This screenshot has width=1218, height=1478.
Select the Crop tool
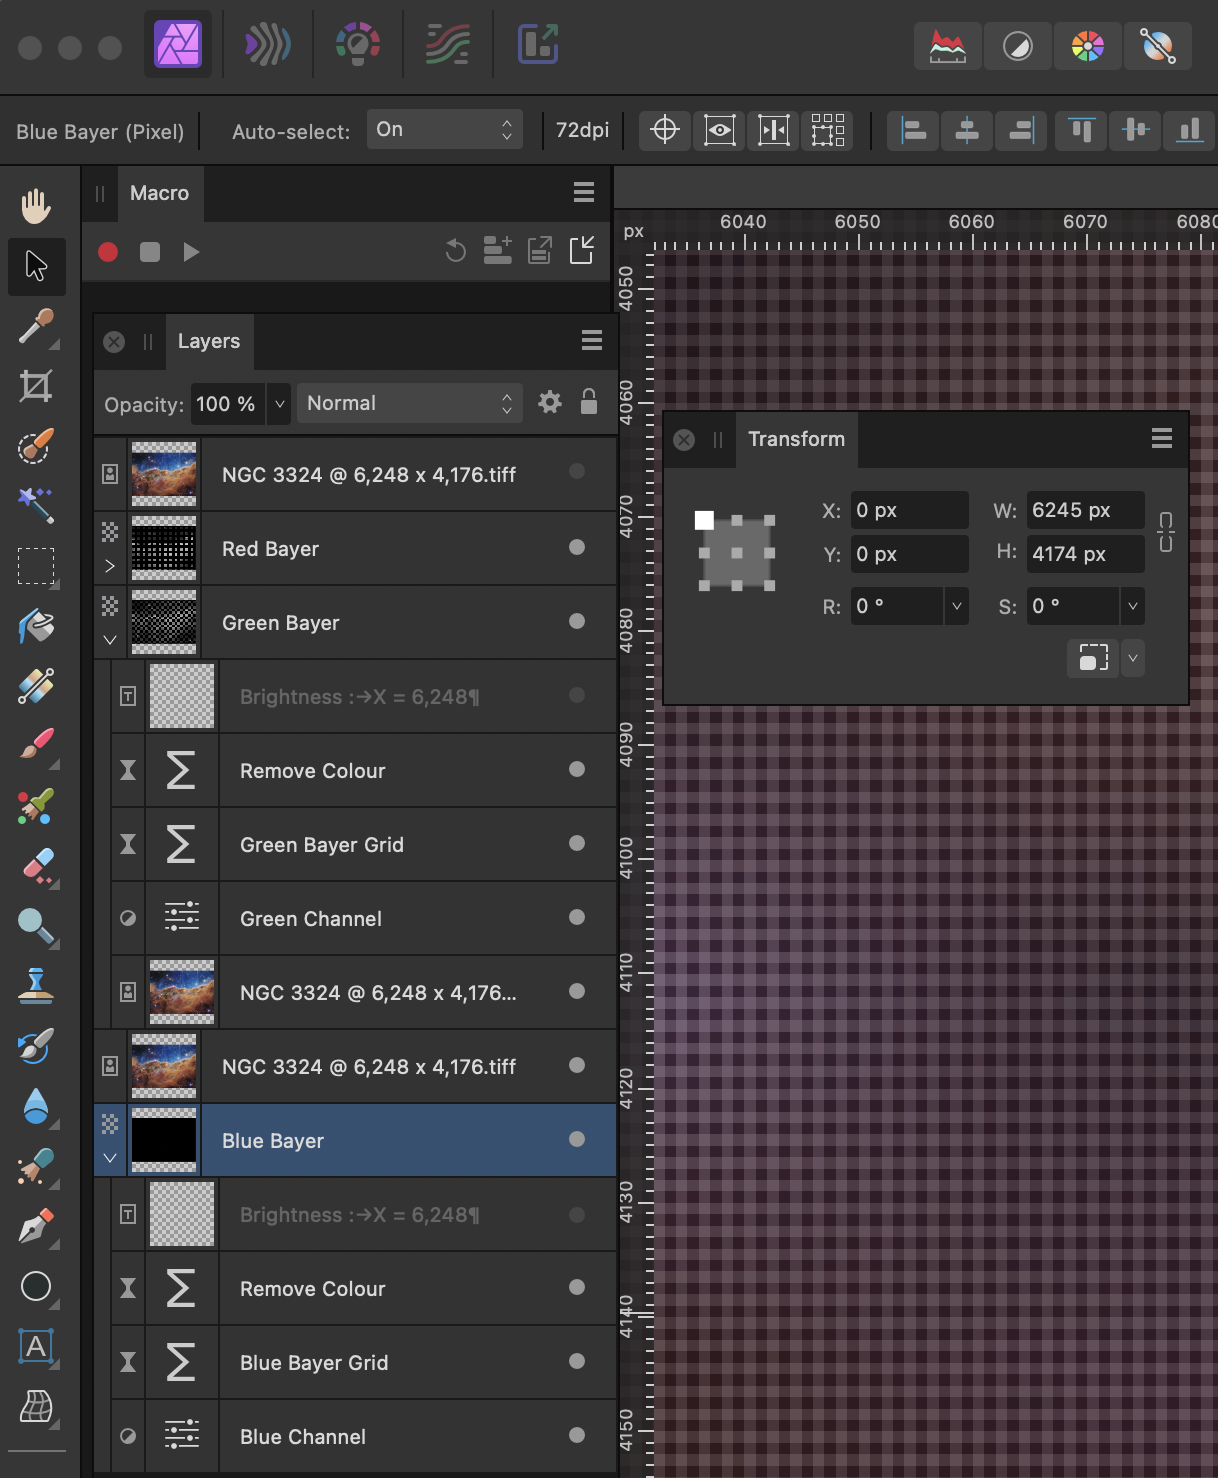coord(36,386)
